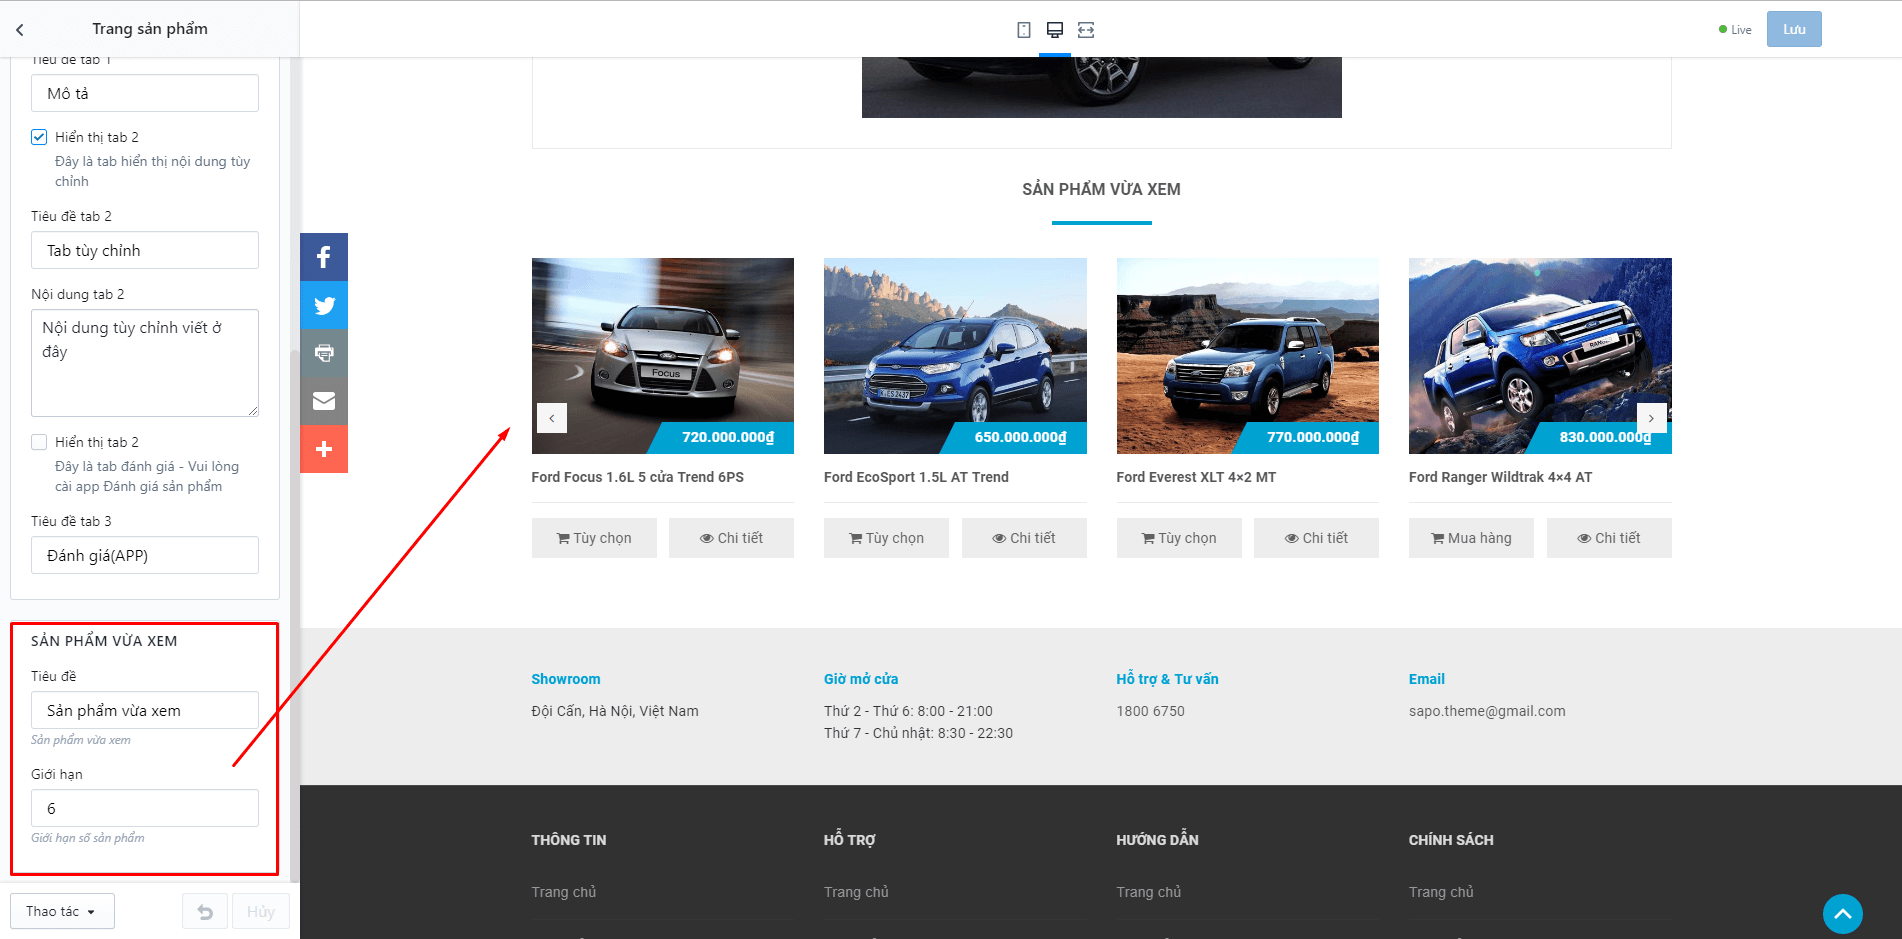Click the 'Đội Cấn, Hà Nội, Việt Nam' address

pos(615,711)
